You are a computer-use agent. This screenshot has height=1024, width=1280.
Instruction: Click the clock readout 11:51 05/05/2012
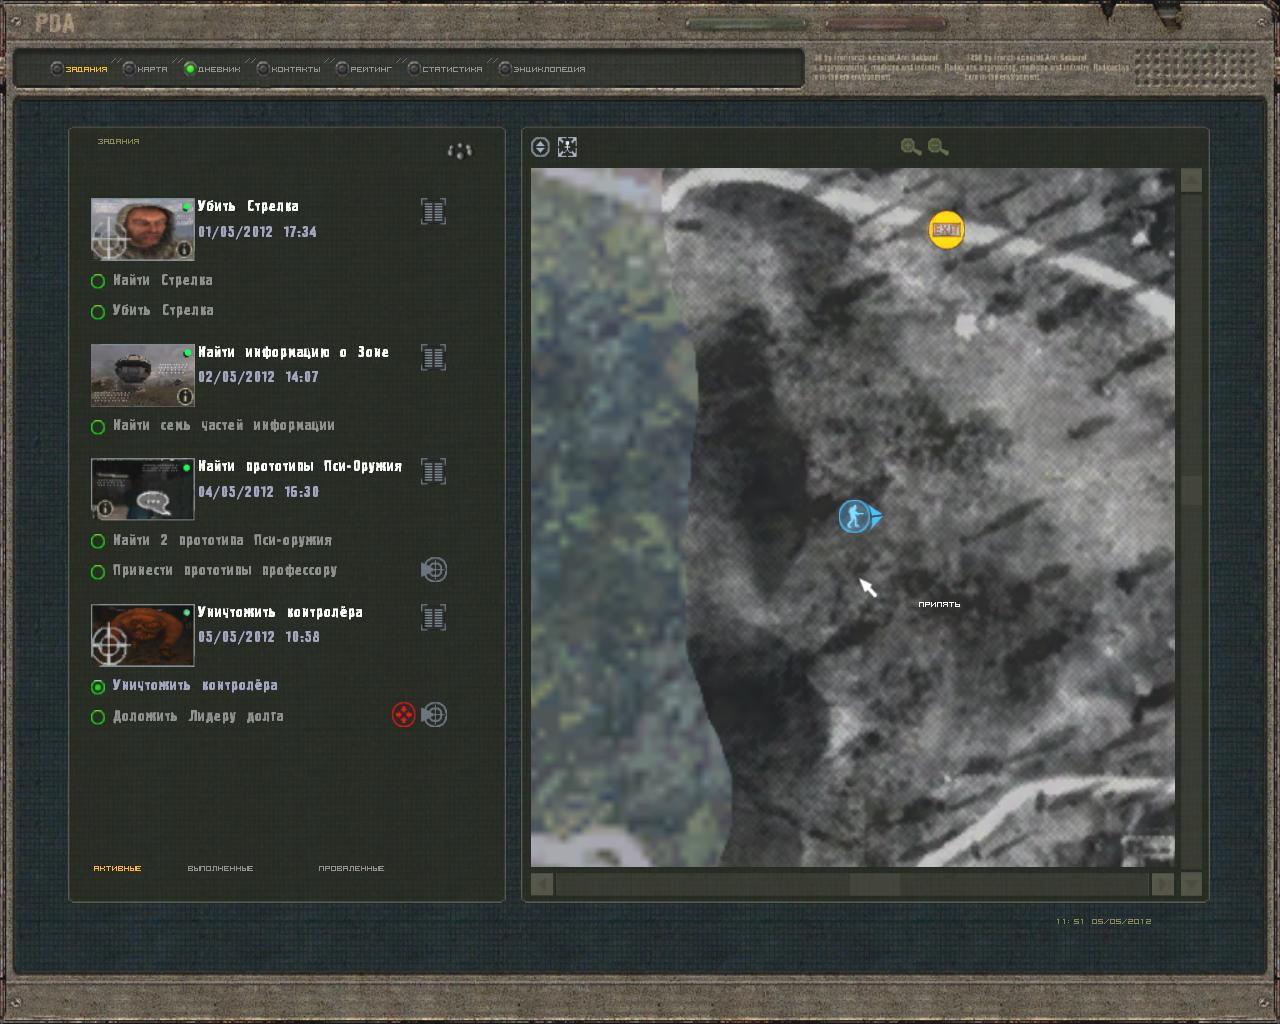point(1104,921)
